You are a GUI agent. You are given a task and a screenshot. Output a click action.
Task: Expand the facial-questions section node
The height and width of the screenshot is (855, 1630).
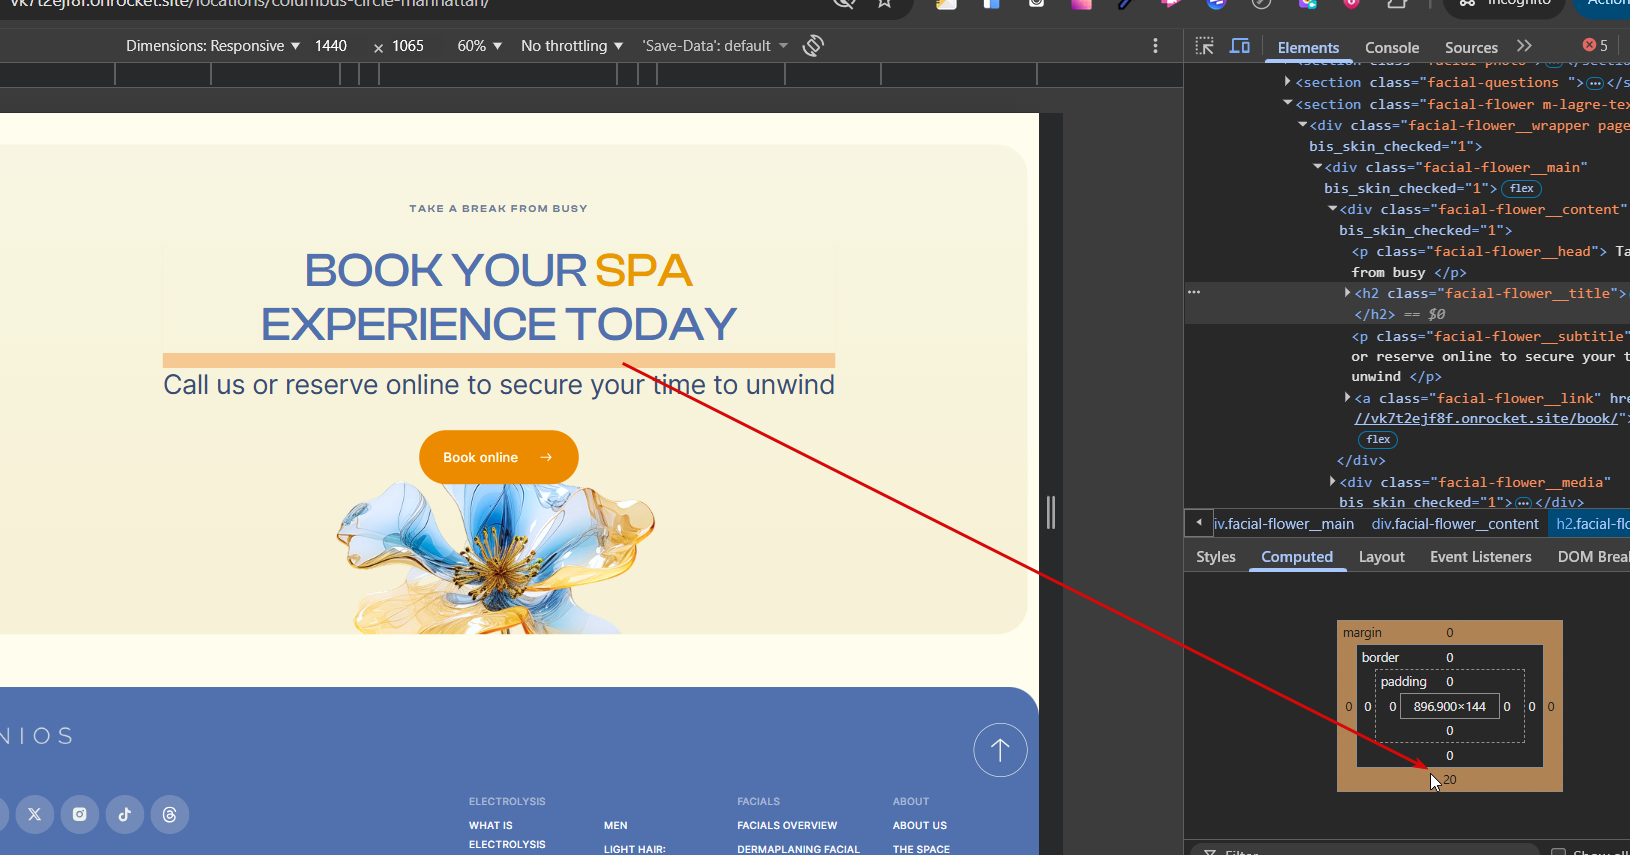(x=1288, y=82)
